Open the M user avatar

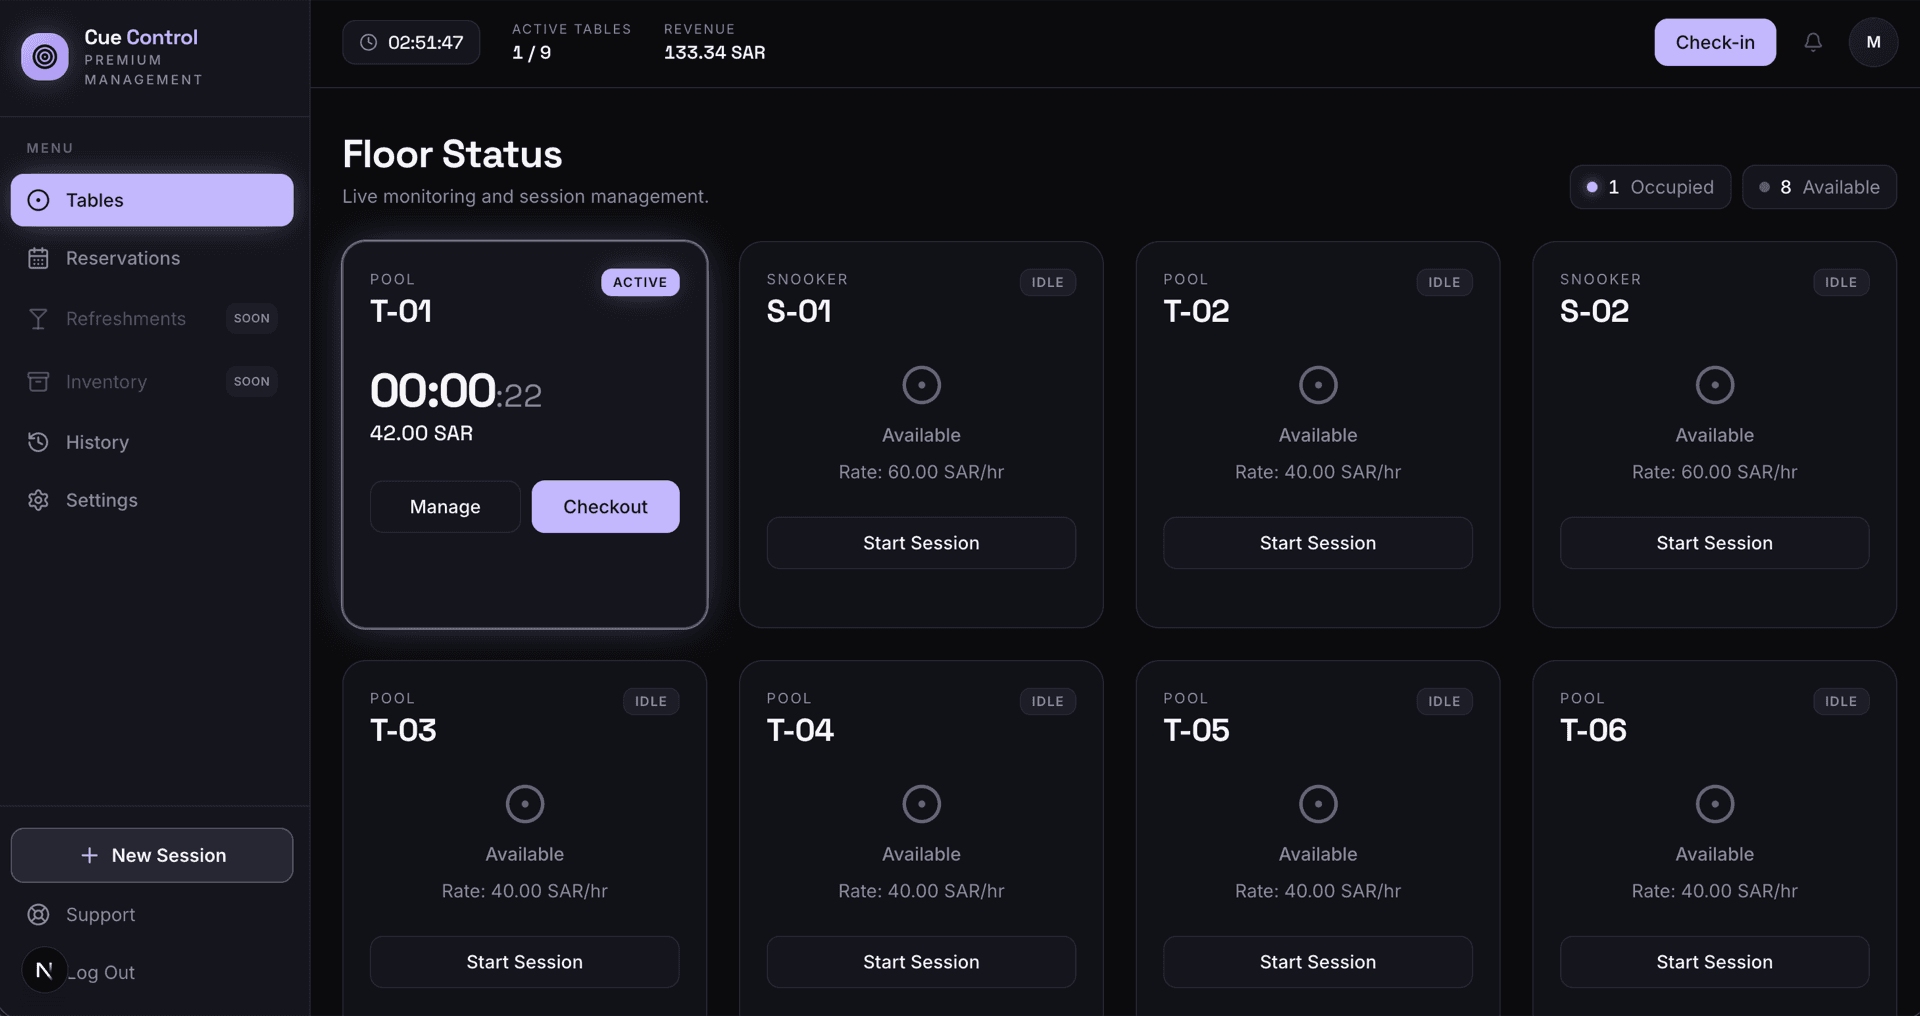coord(1873,42)
